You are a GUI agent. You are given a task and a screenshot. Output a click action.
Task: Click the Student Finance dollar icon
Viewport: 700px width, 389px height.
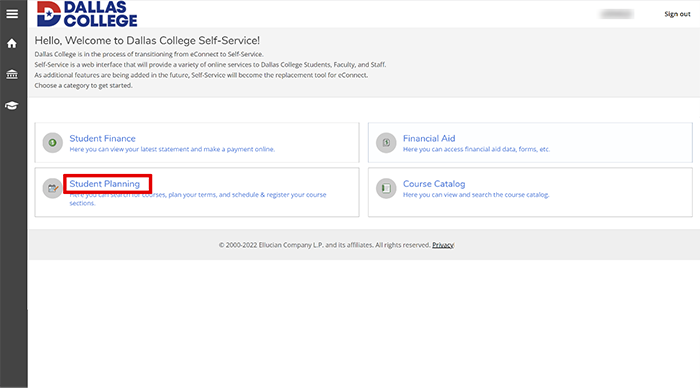pyautogui.click(x=53, y=142)
